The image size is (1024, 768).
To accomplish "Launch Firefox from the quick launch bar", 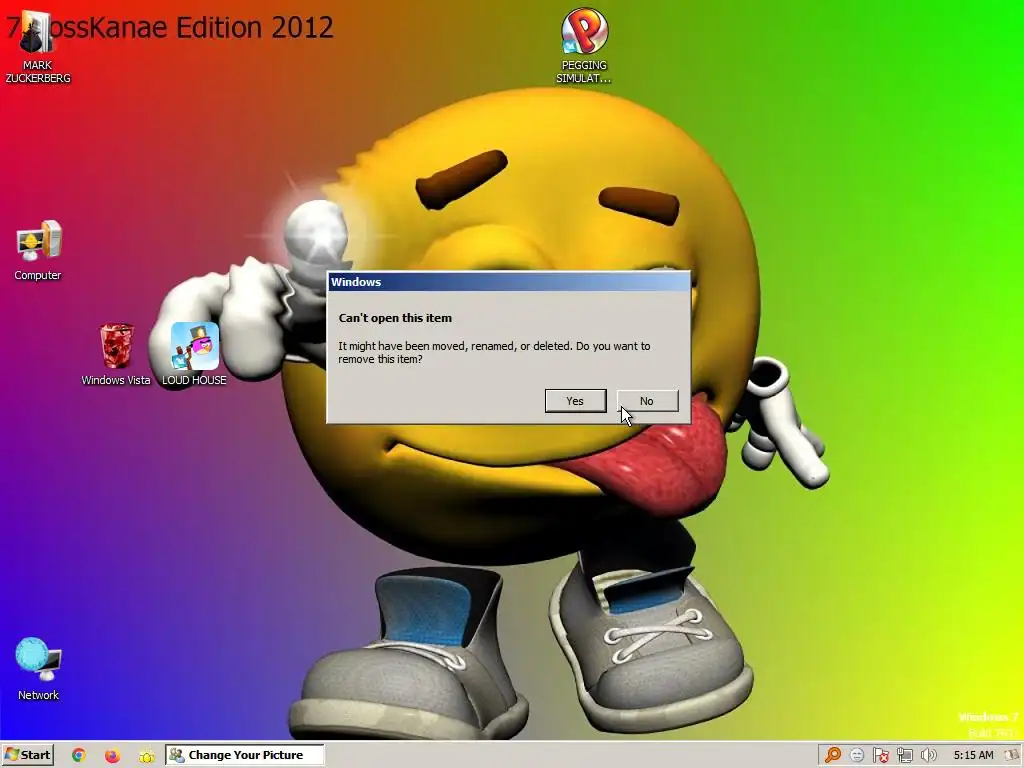I will point(112,755).
